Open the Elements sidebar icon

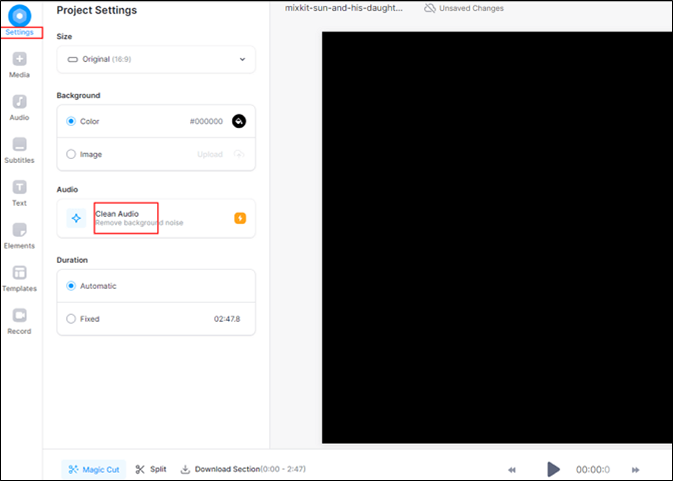click(x=19, y=230)
